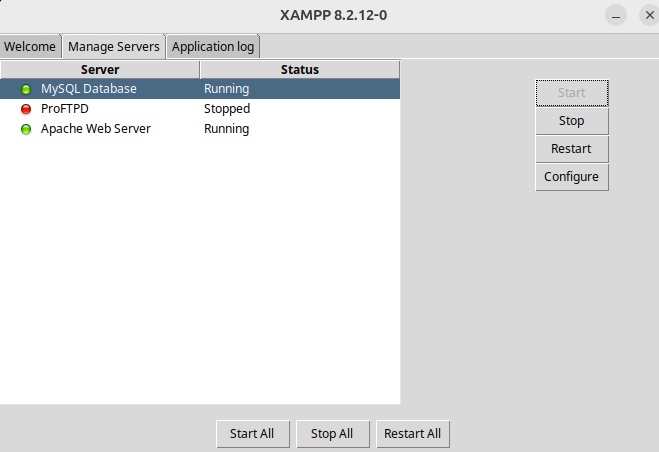Viewport: 659px width, 452px height.
Task: Open the Application log tab
Action: 213,46
